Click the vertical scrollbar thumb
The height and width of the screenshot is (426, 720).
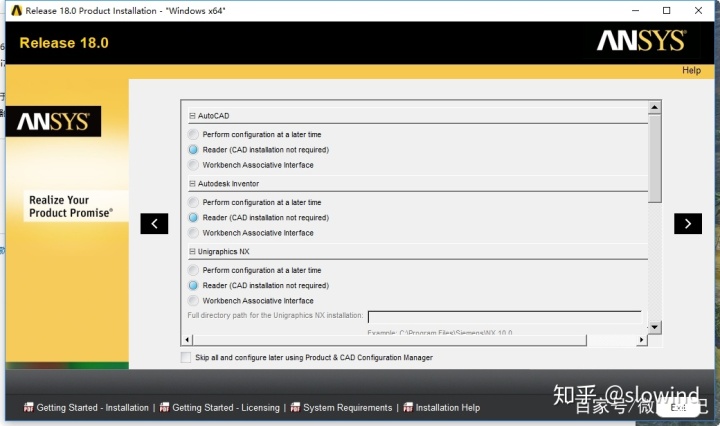pos(654,158)
